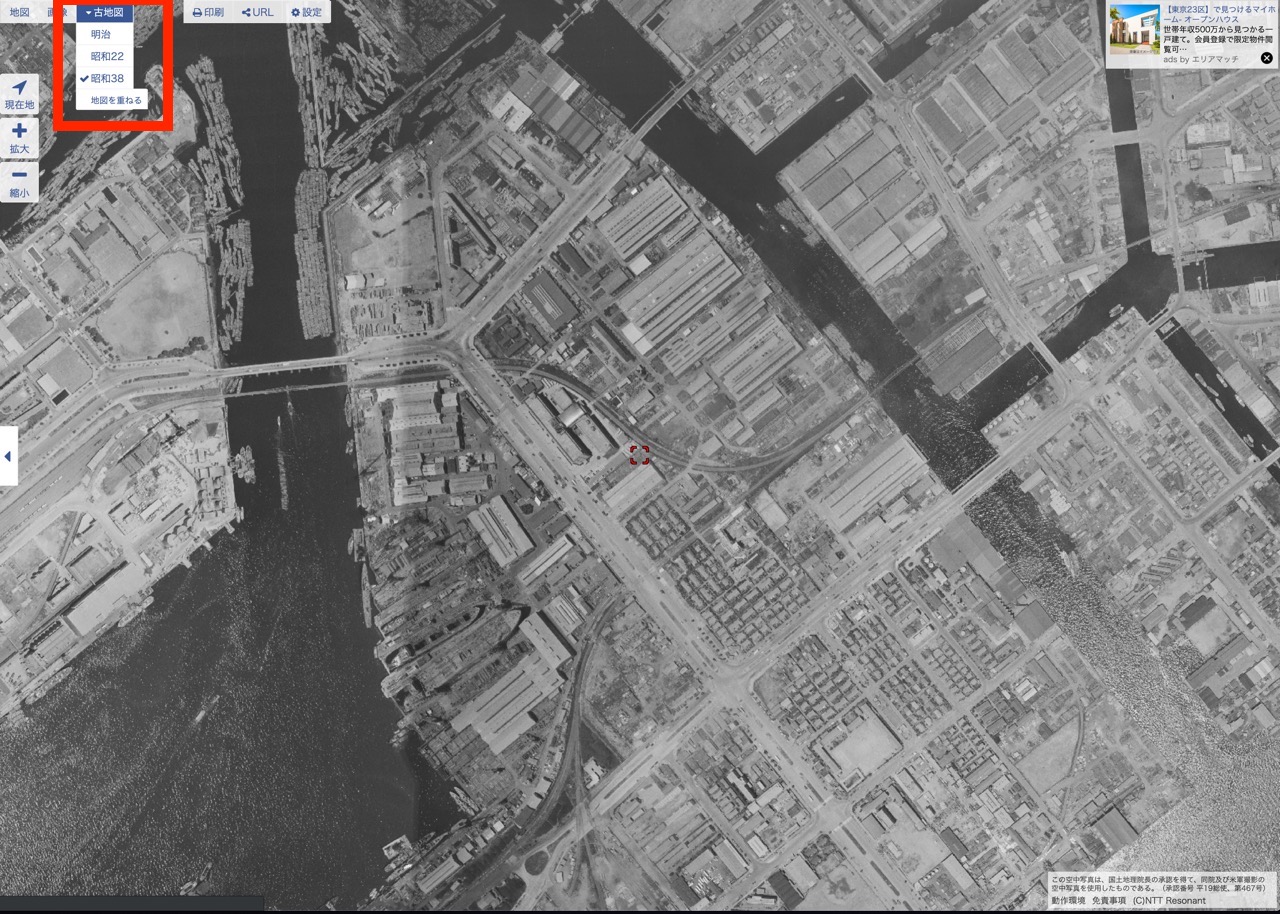Click the 印刷 print icon button
The width and height of the screenshot is (1280, 914).
click(208, 12)
